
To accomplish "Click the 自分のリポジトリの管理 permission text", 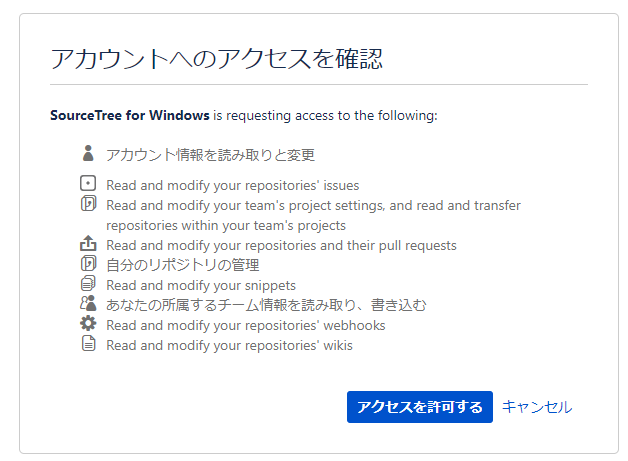I will click(183, 265).
